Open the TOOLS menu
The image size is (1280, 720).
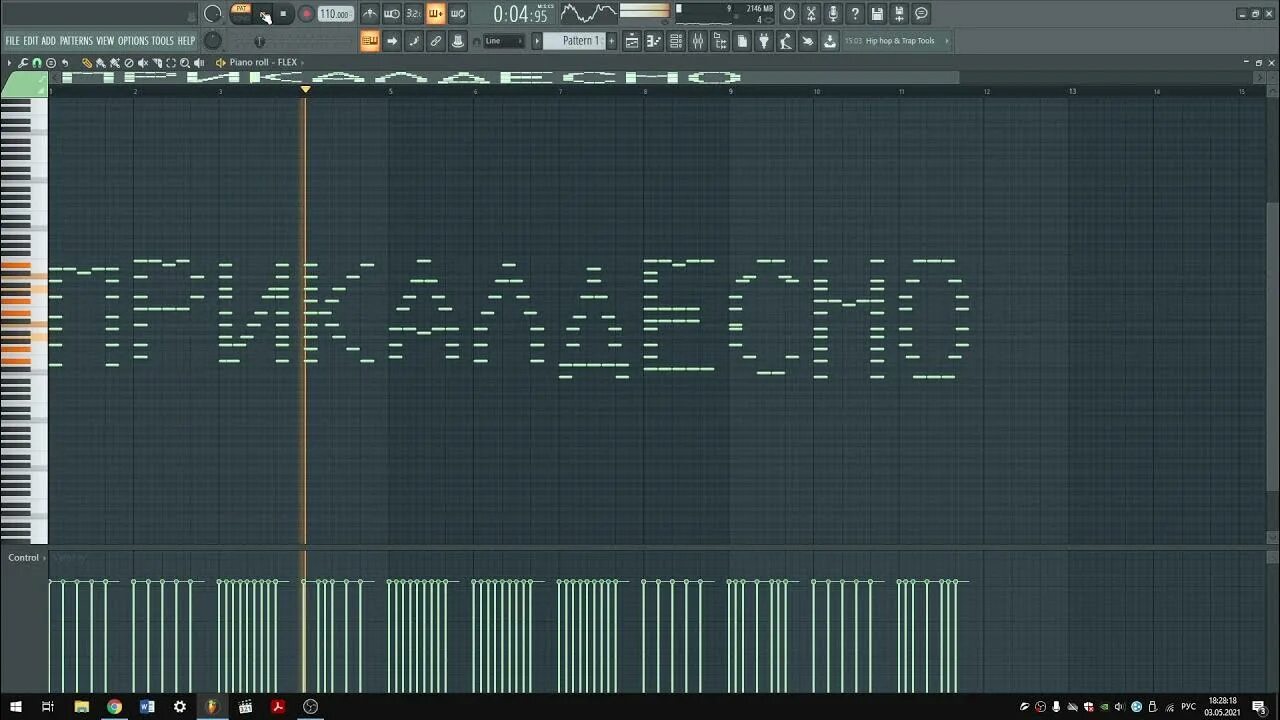(162, 41)
